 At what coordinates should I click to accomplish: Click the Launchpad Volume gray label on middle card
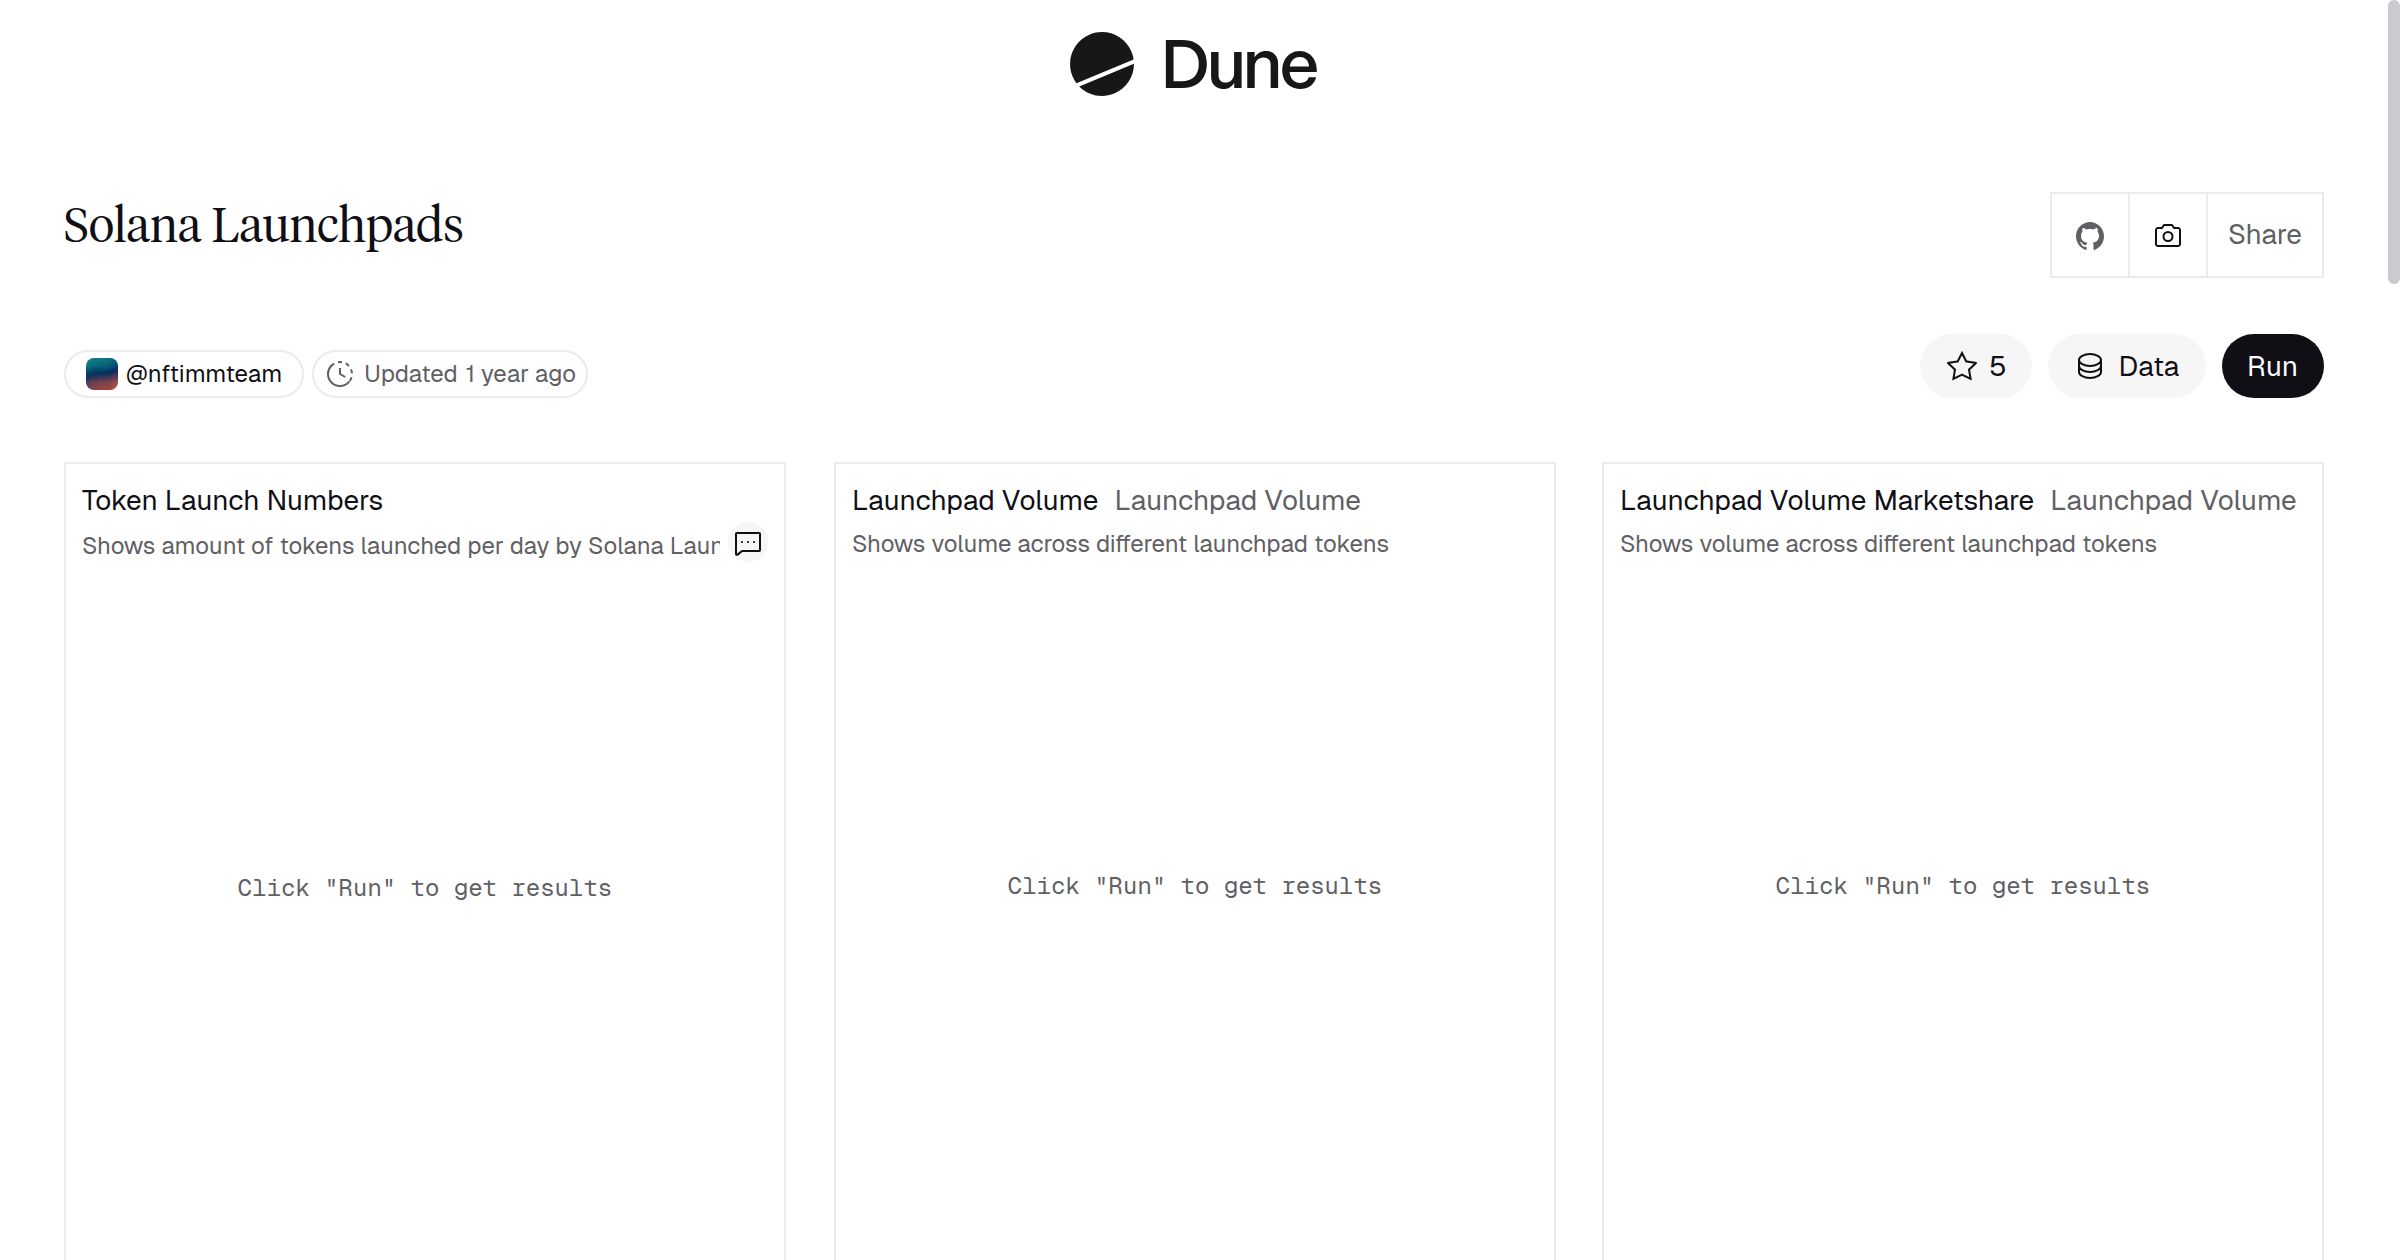point(1238,500)
